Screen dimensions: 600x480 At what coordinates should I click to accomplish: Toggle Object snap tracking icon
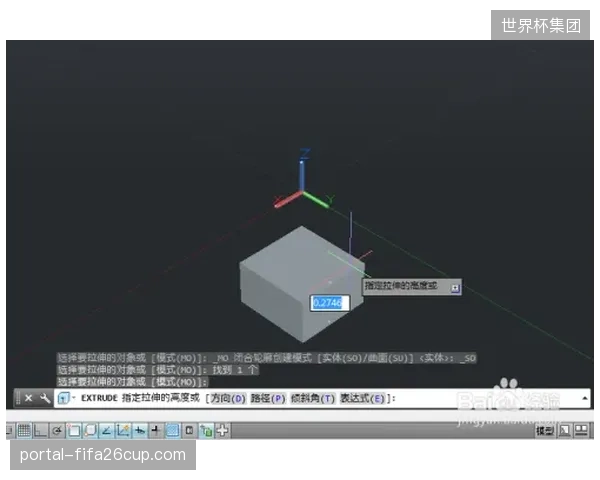[x=107, y=431]
